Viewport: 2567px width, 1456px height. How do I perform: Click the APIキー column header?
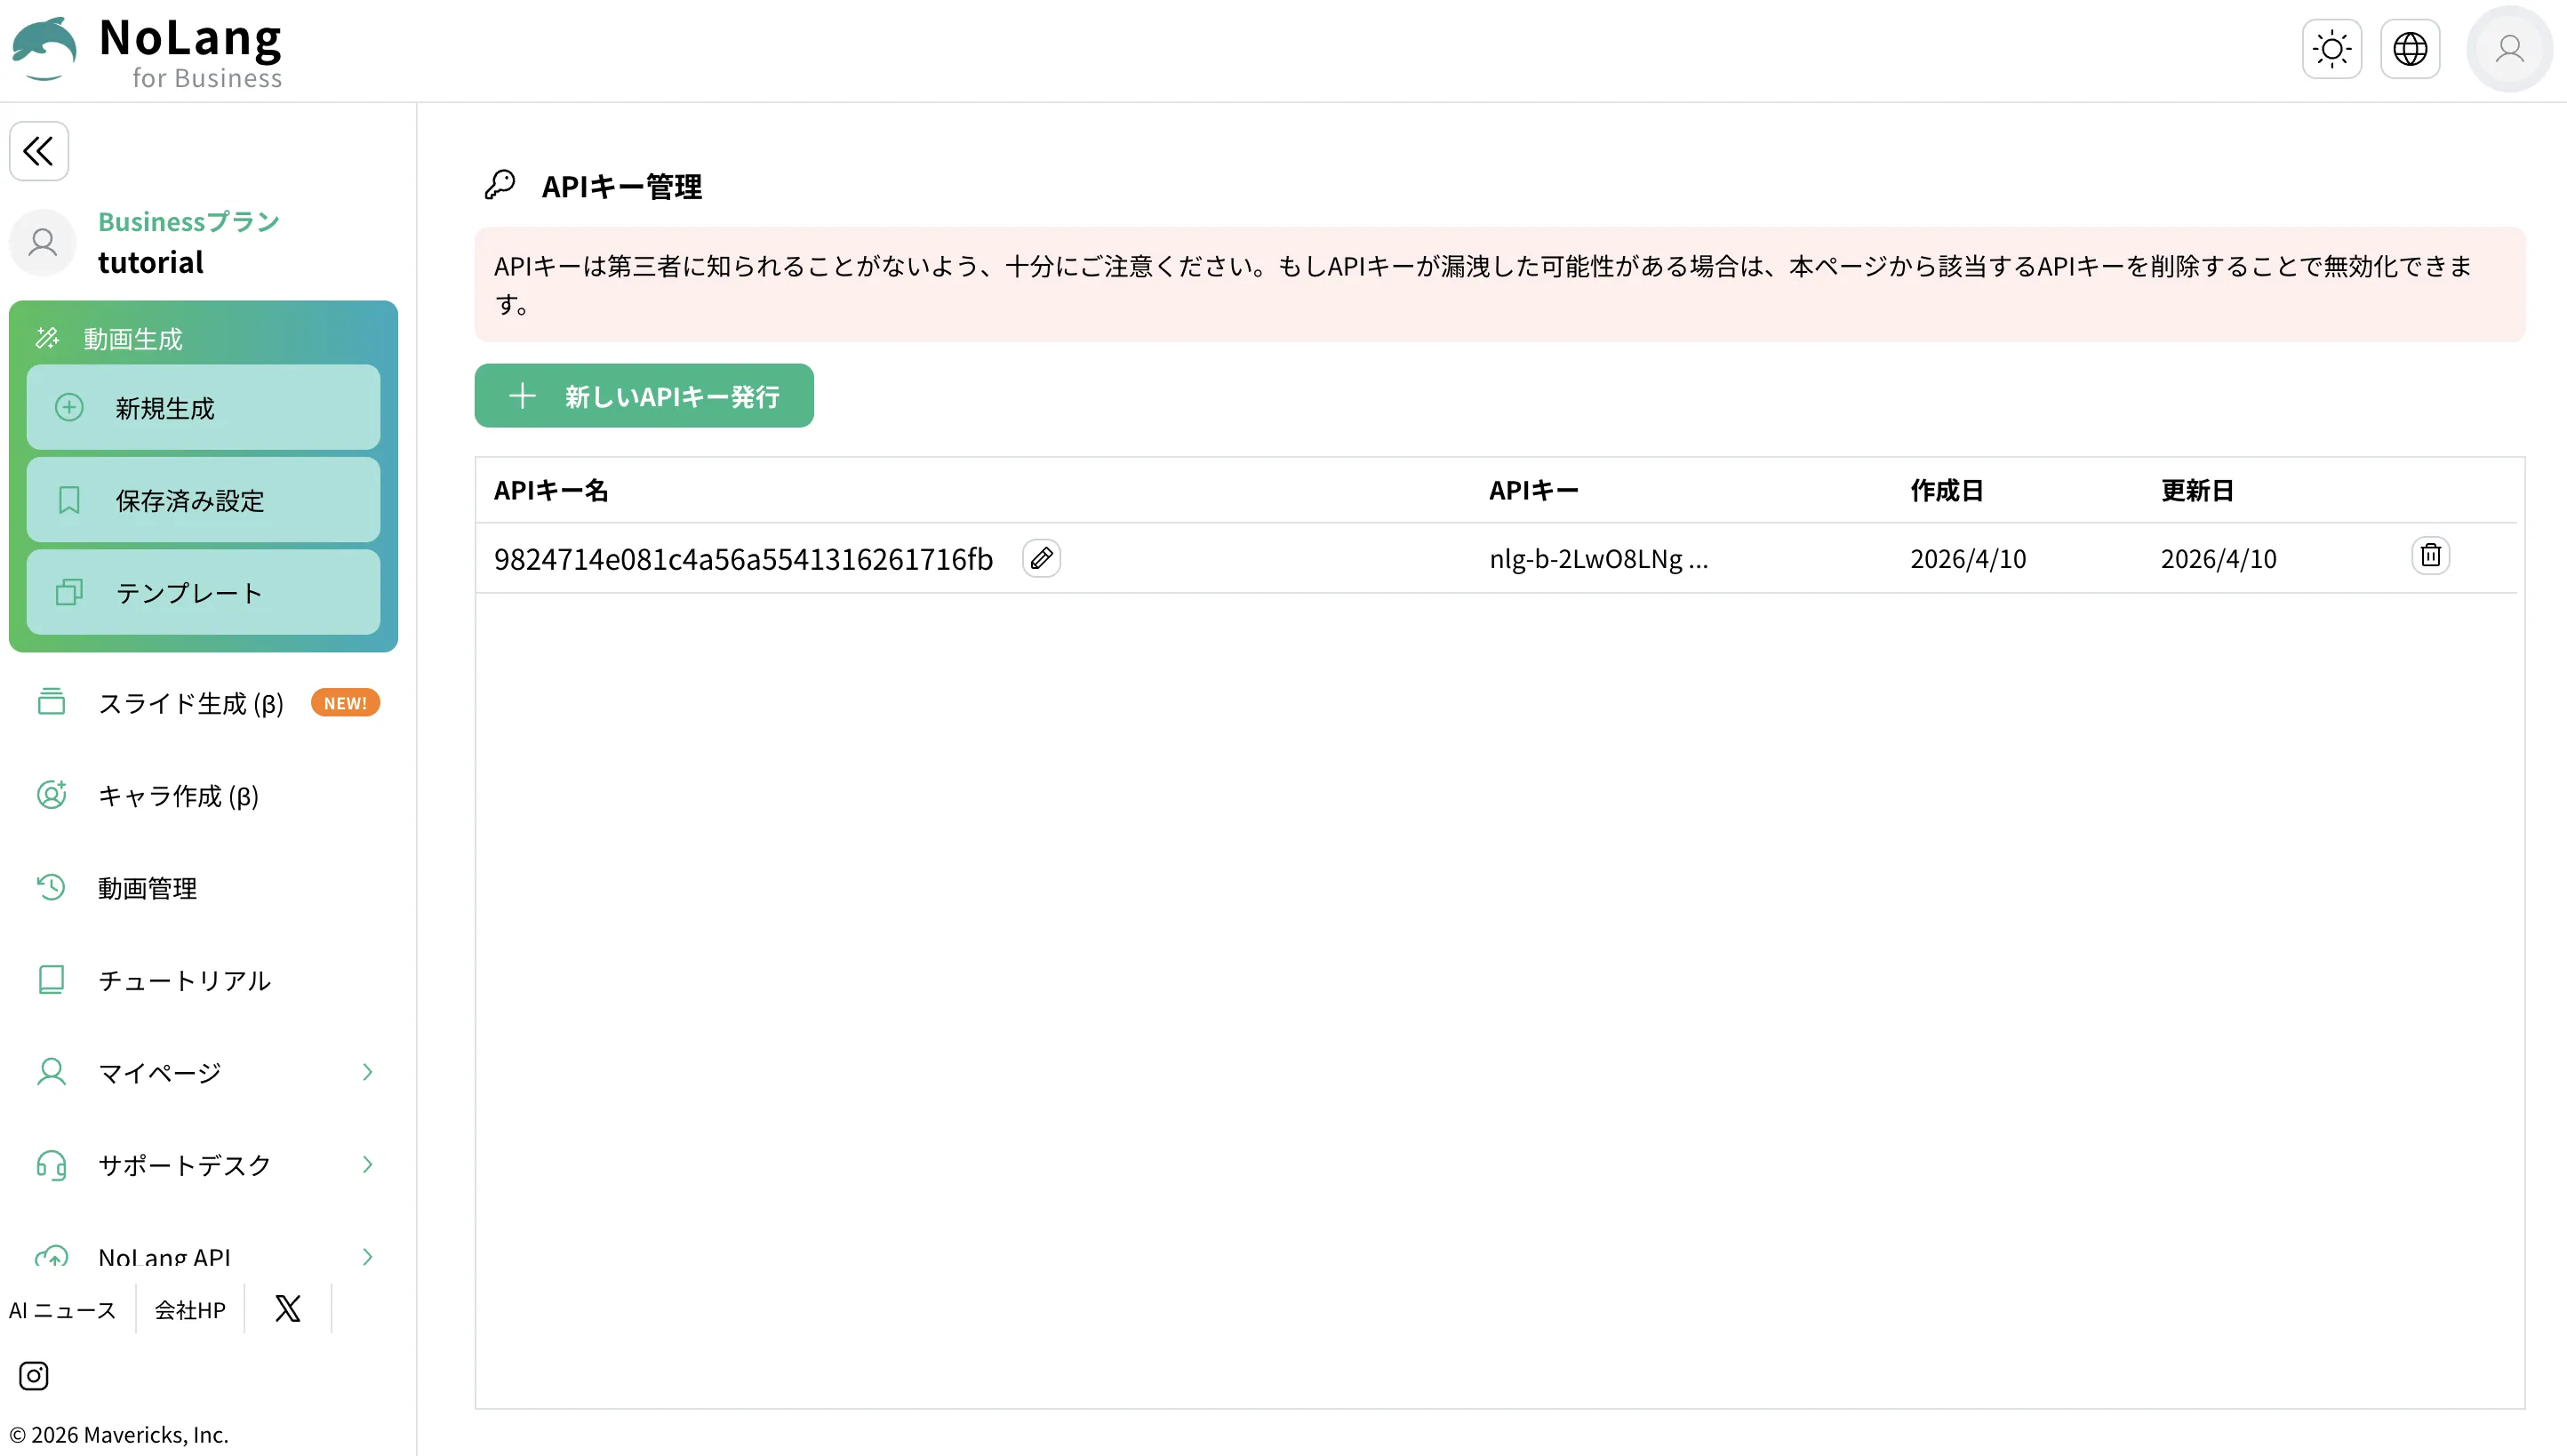pos(1534,491)
